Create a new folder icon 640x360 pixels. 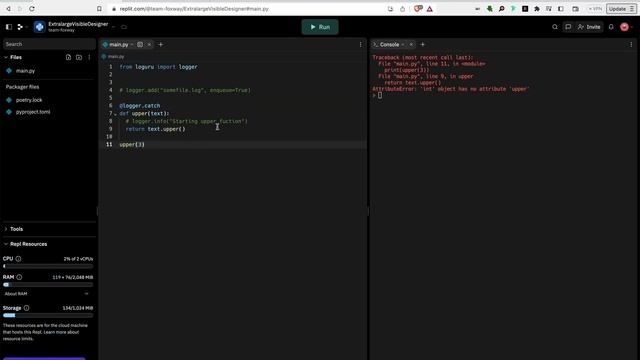79,57
